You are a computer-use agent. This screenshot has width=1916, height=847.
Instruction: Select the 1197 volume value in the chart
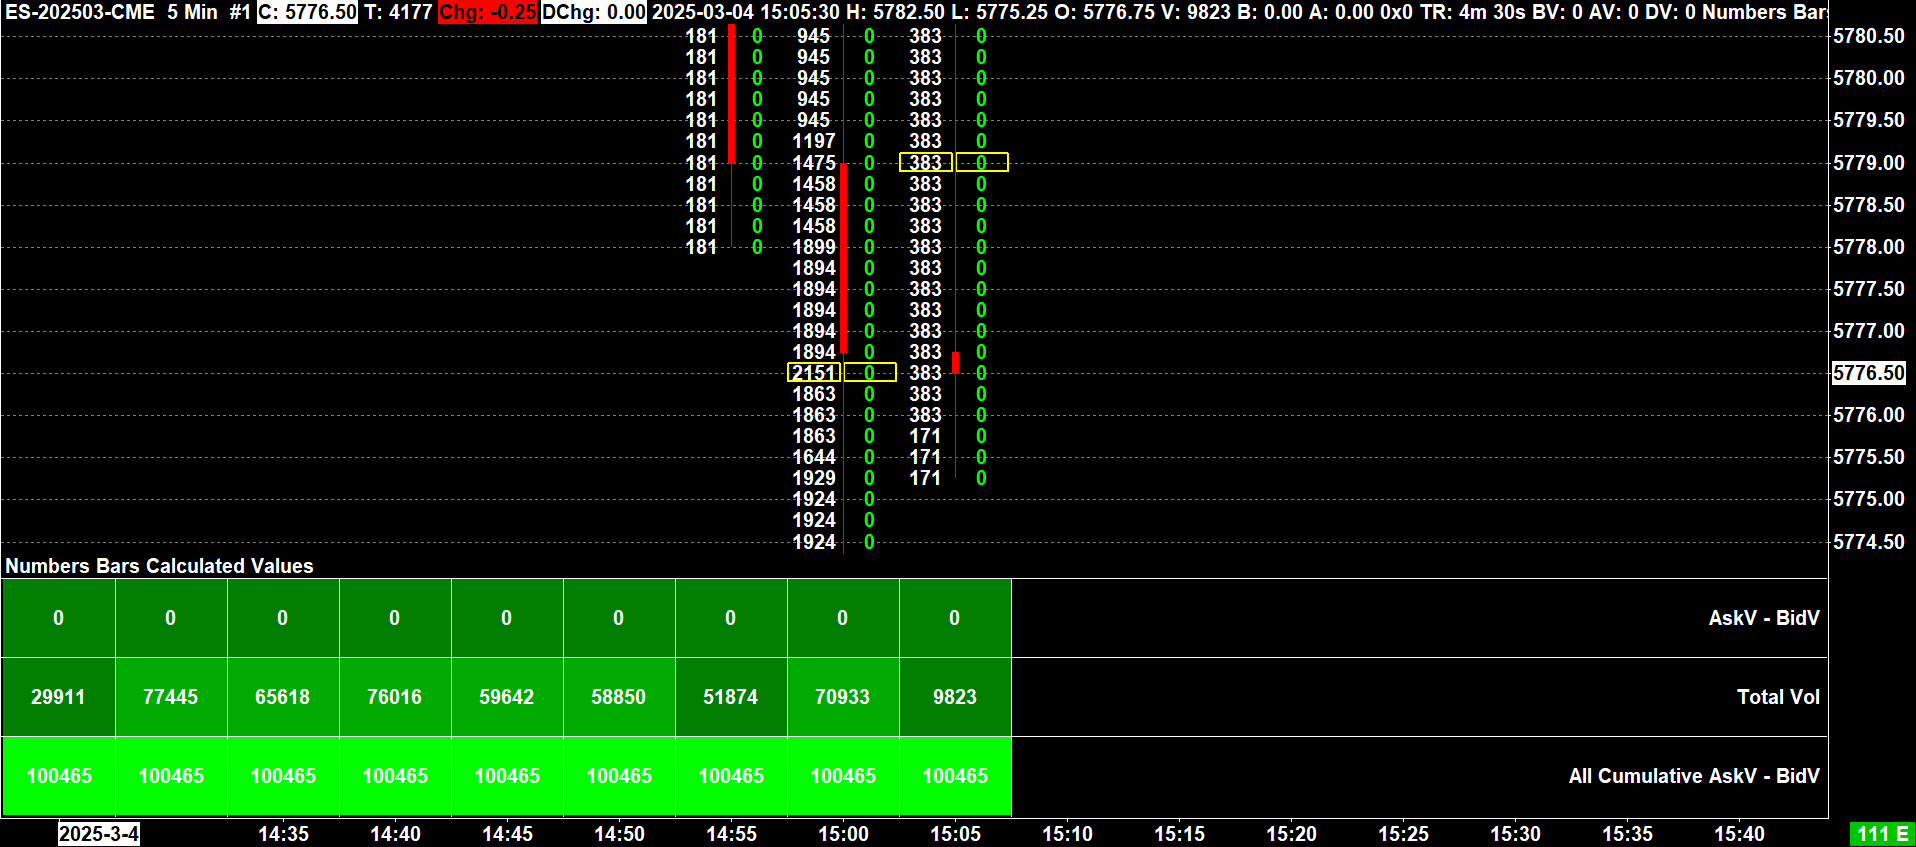[814, 141]
